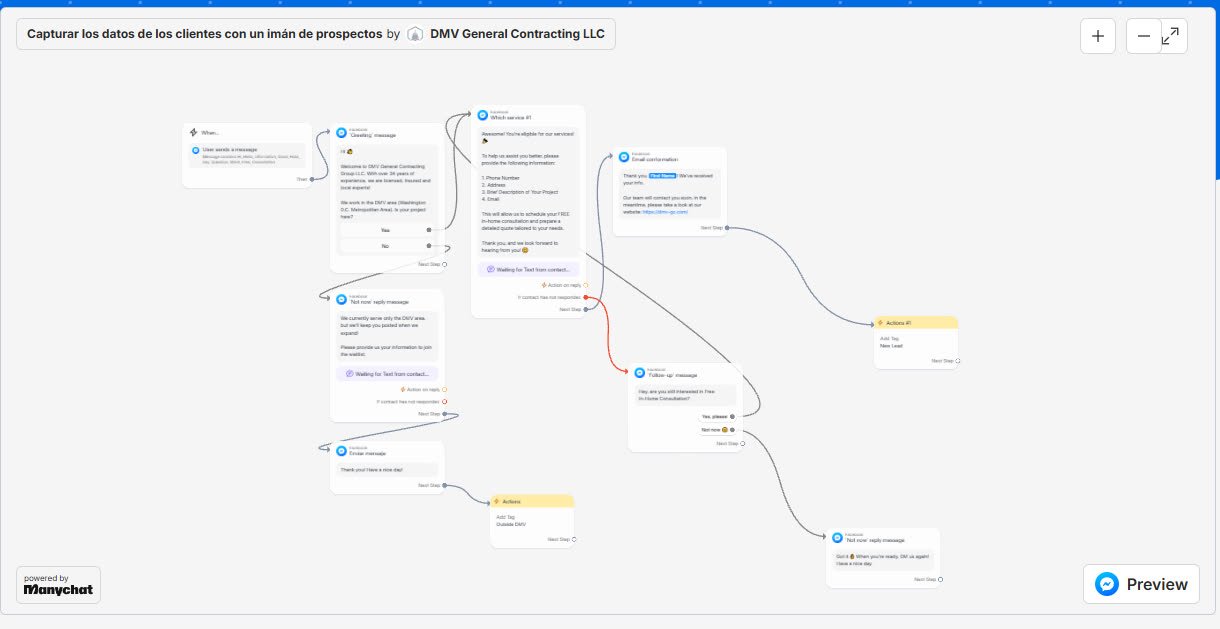
Task: Click the Next Step connector of Greeting message
Action: click(x=444, y=265)
